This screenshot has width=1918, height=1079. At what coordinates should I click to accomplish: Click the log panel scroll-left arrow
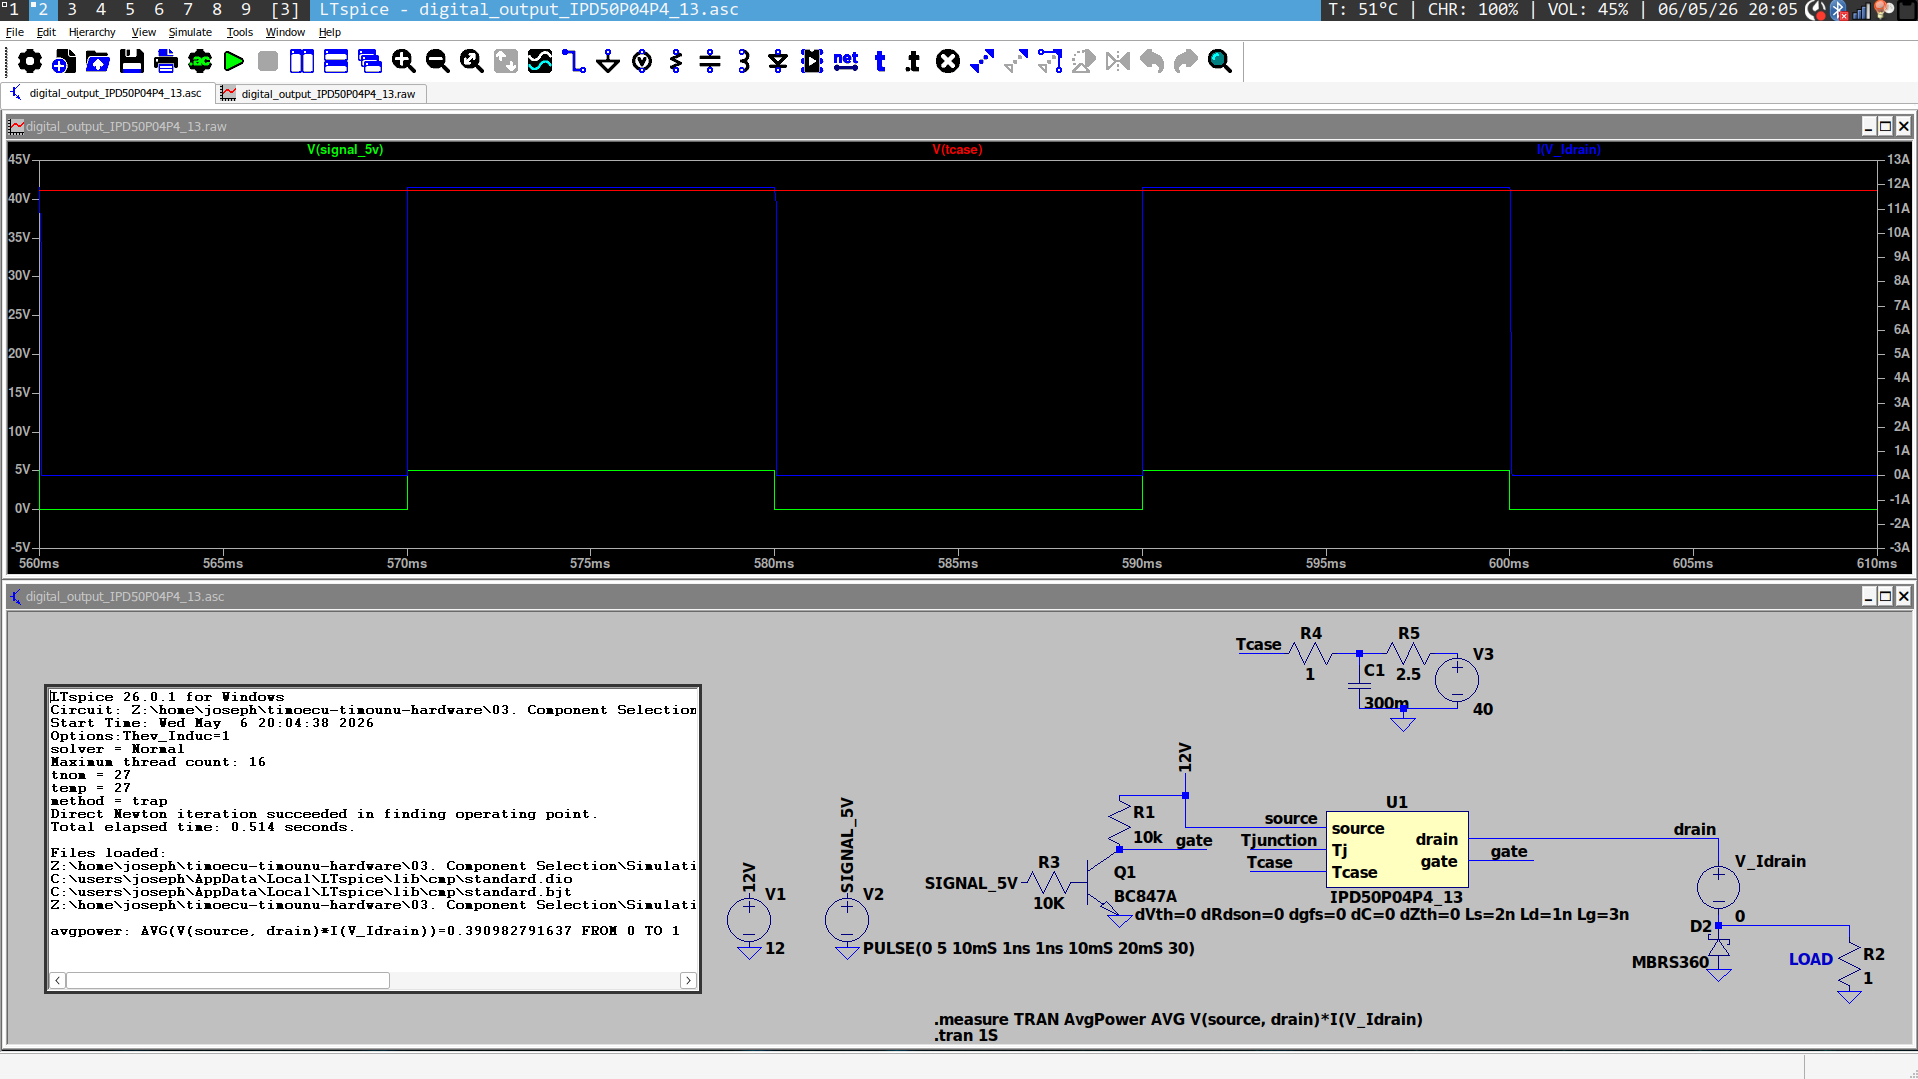click(58, 981)
